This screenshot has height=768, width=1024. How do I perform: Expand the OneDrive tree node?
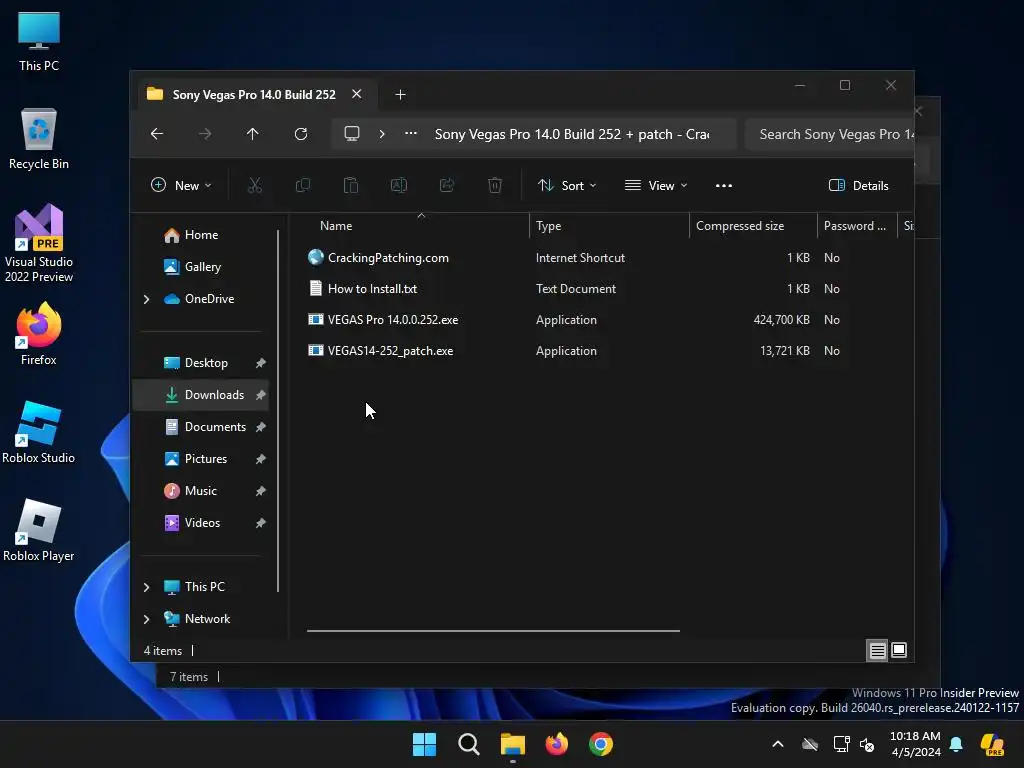coord(146,299)
